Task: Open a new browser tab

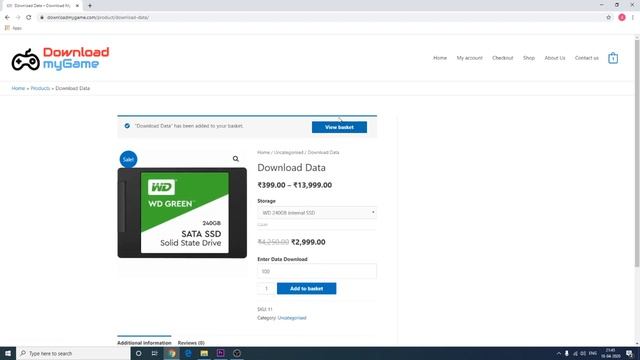Action: 90,6
